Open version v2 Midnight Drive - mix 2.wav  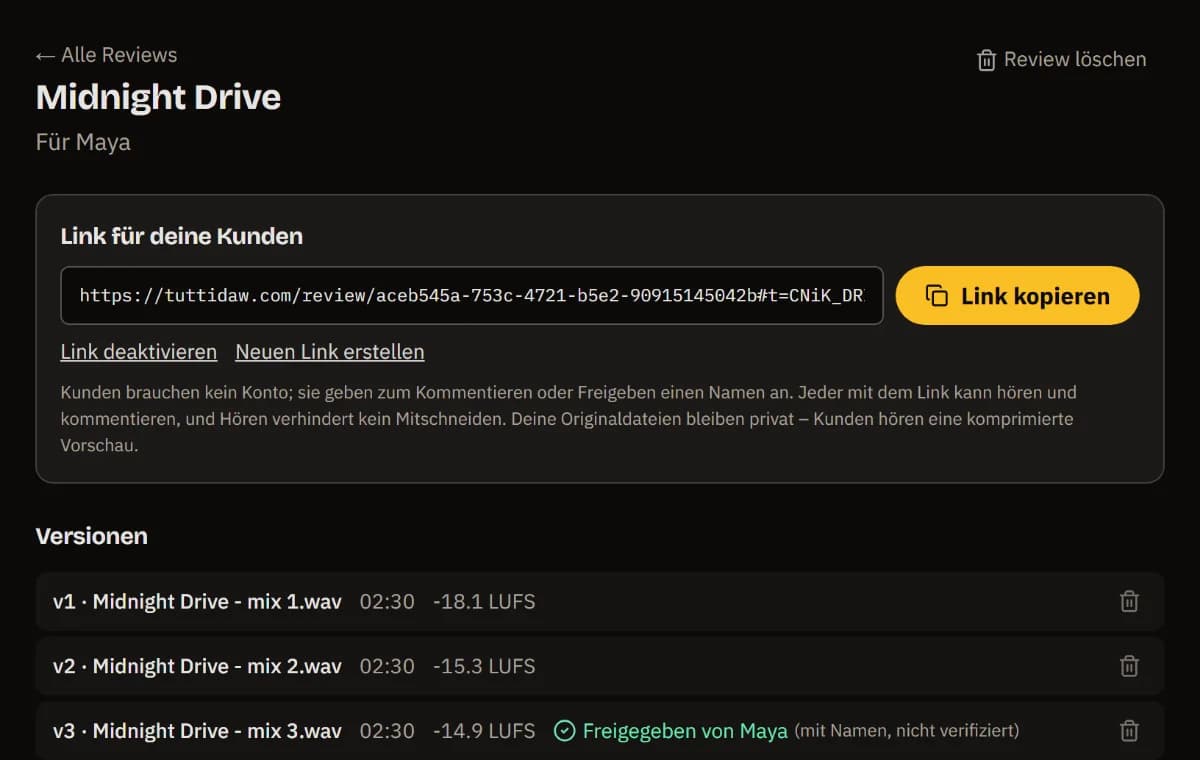600,666
